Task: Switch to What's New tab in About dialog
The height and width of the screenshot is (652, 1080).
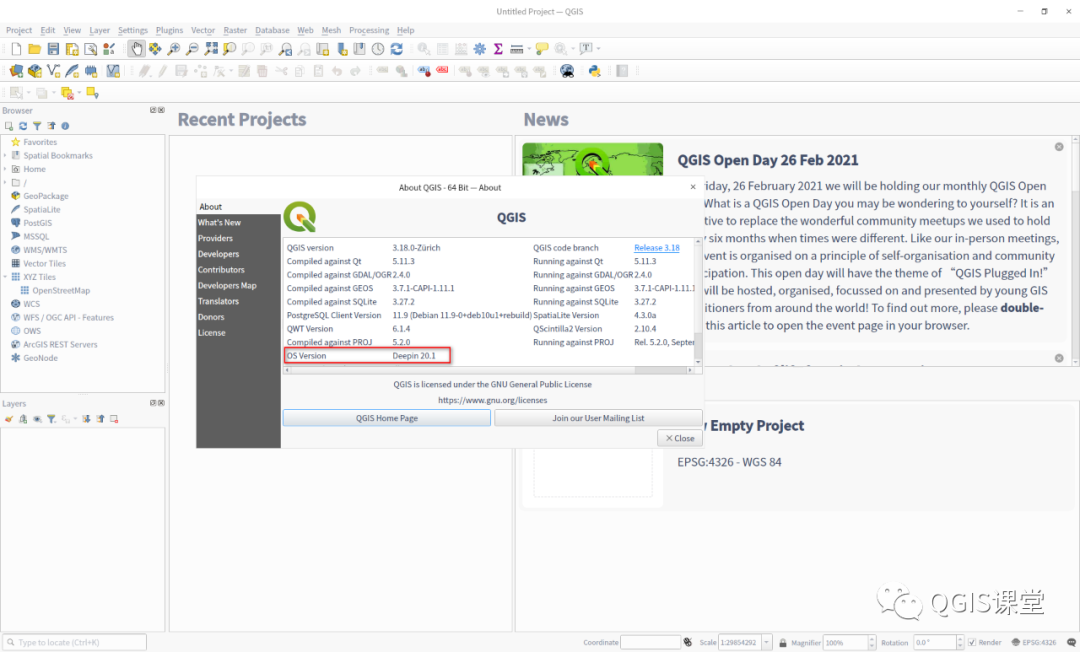Action: (238, 222)
